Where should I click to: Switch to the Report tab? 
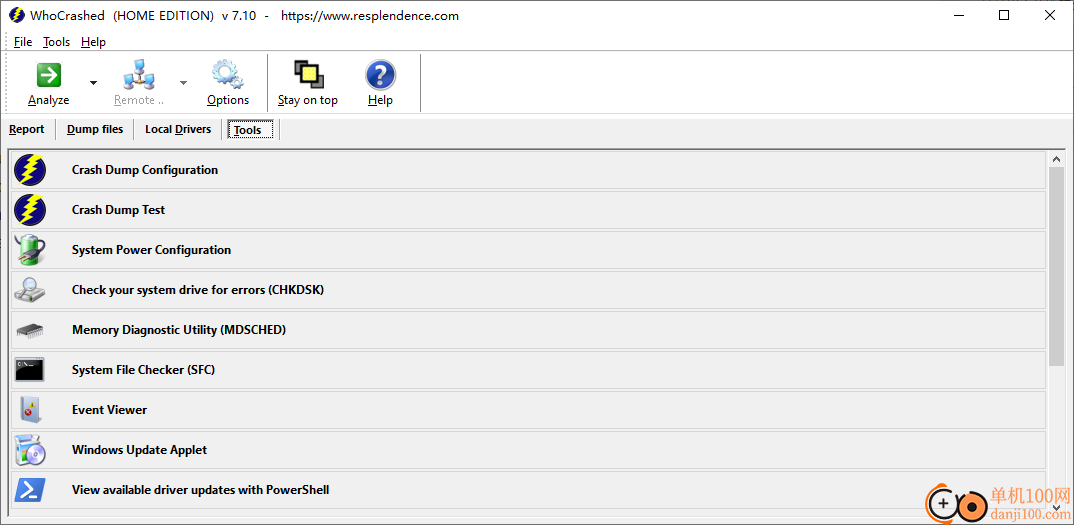pyautogui.click(x=27, y=129)
